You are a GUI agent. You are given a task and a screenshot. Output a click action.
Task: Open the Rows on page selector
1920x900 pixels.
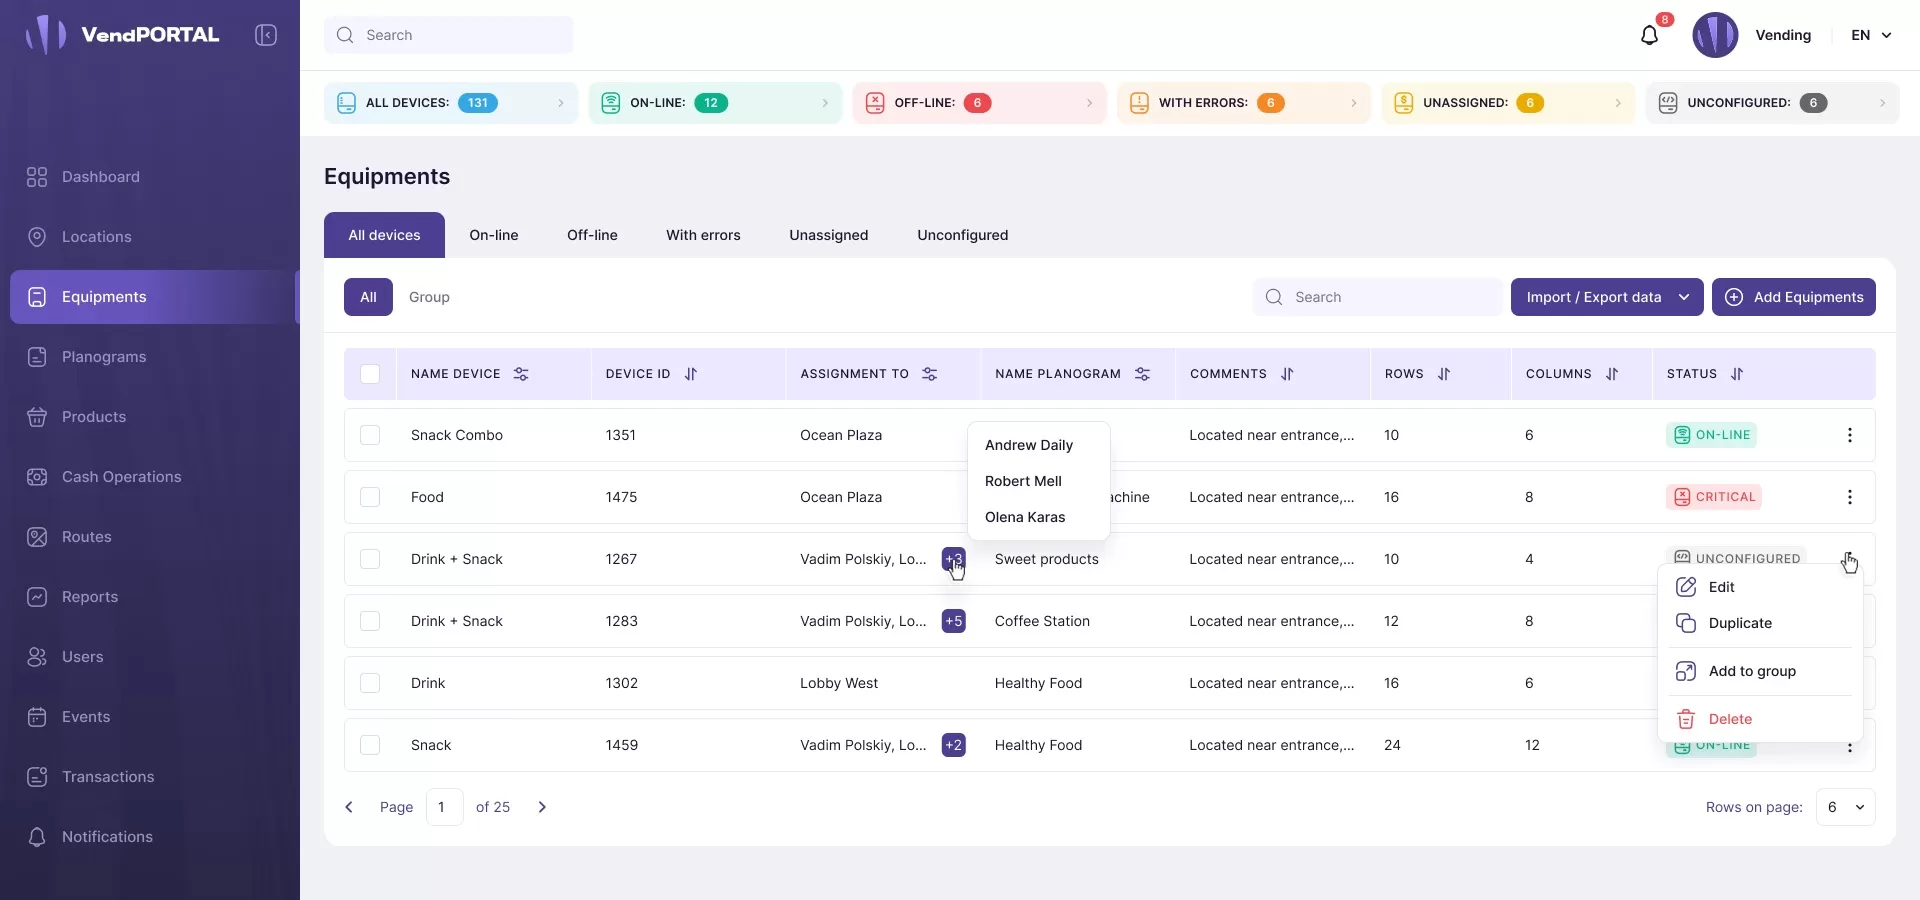tap(1845, 807)
